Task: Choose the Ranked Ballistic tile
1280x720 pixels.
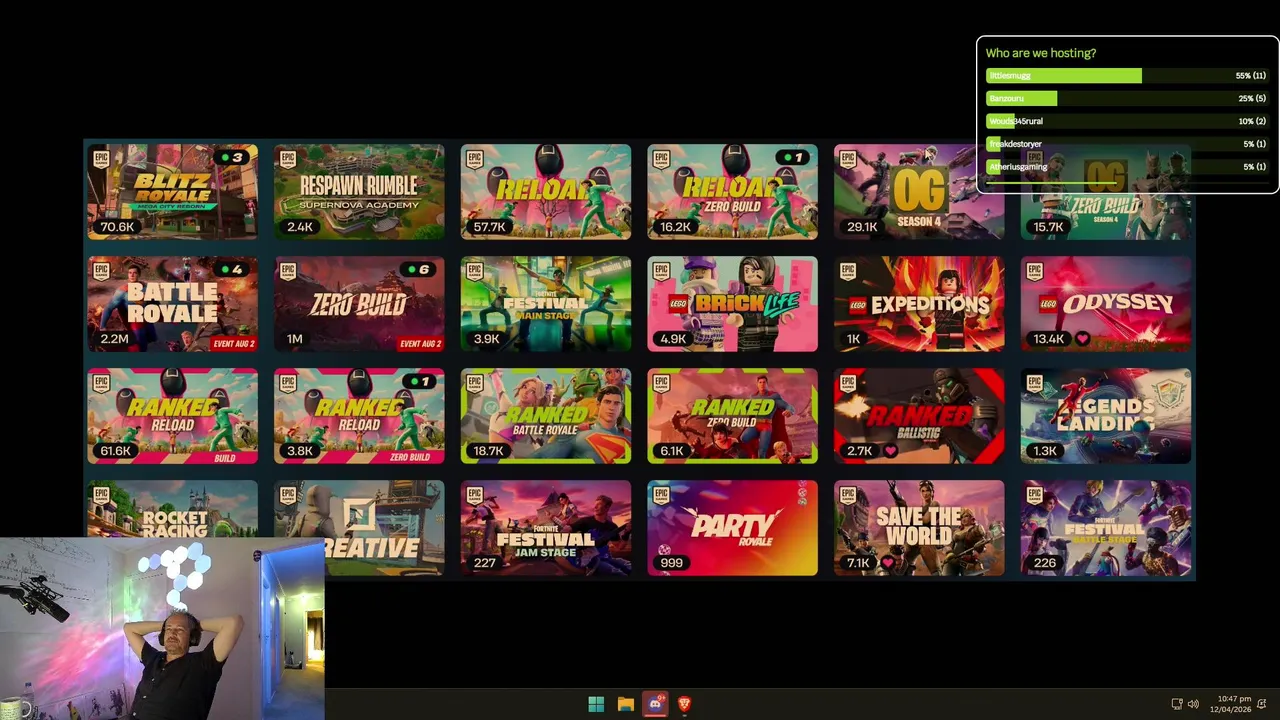Action: point(919,416)
